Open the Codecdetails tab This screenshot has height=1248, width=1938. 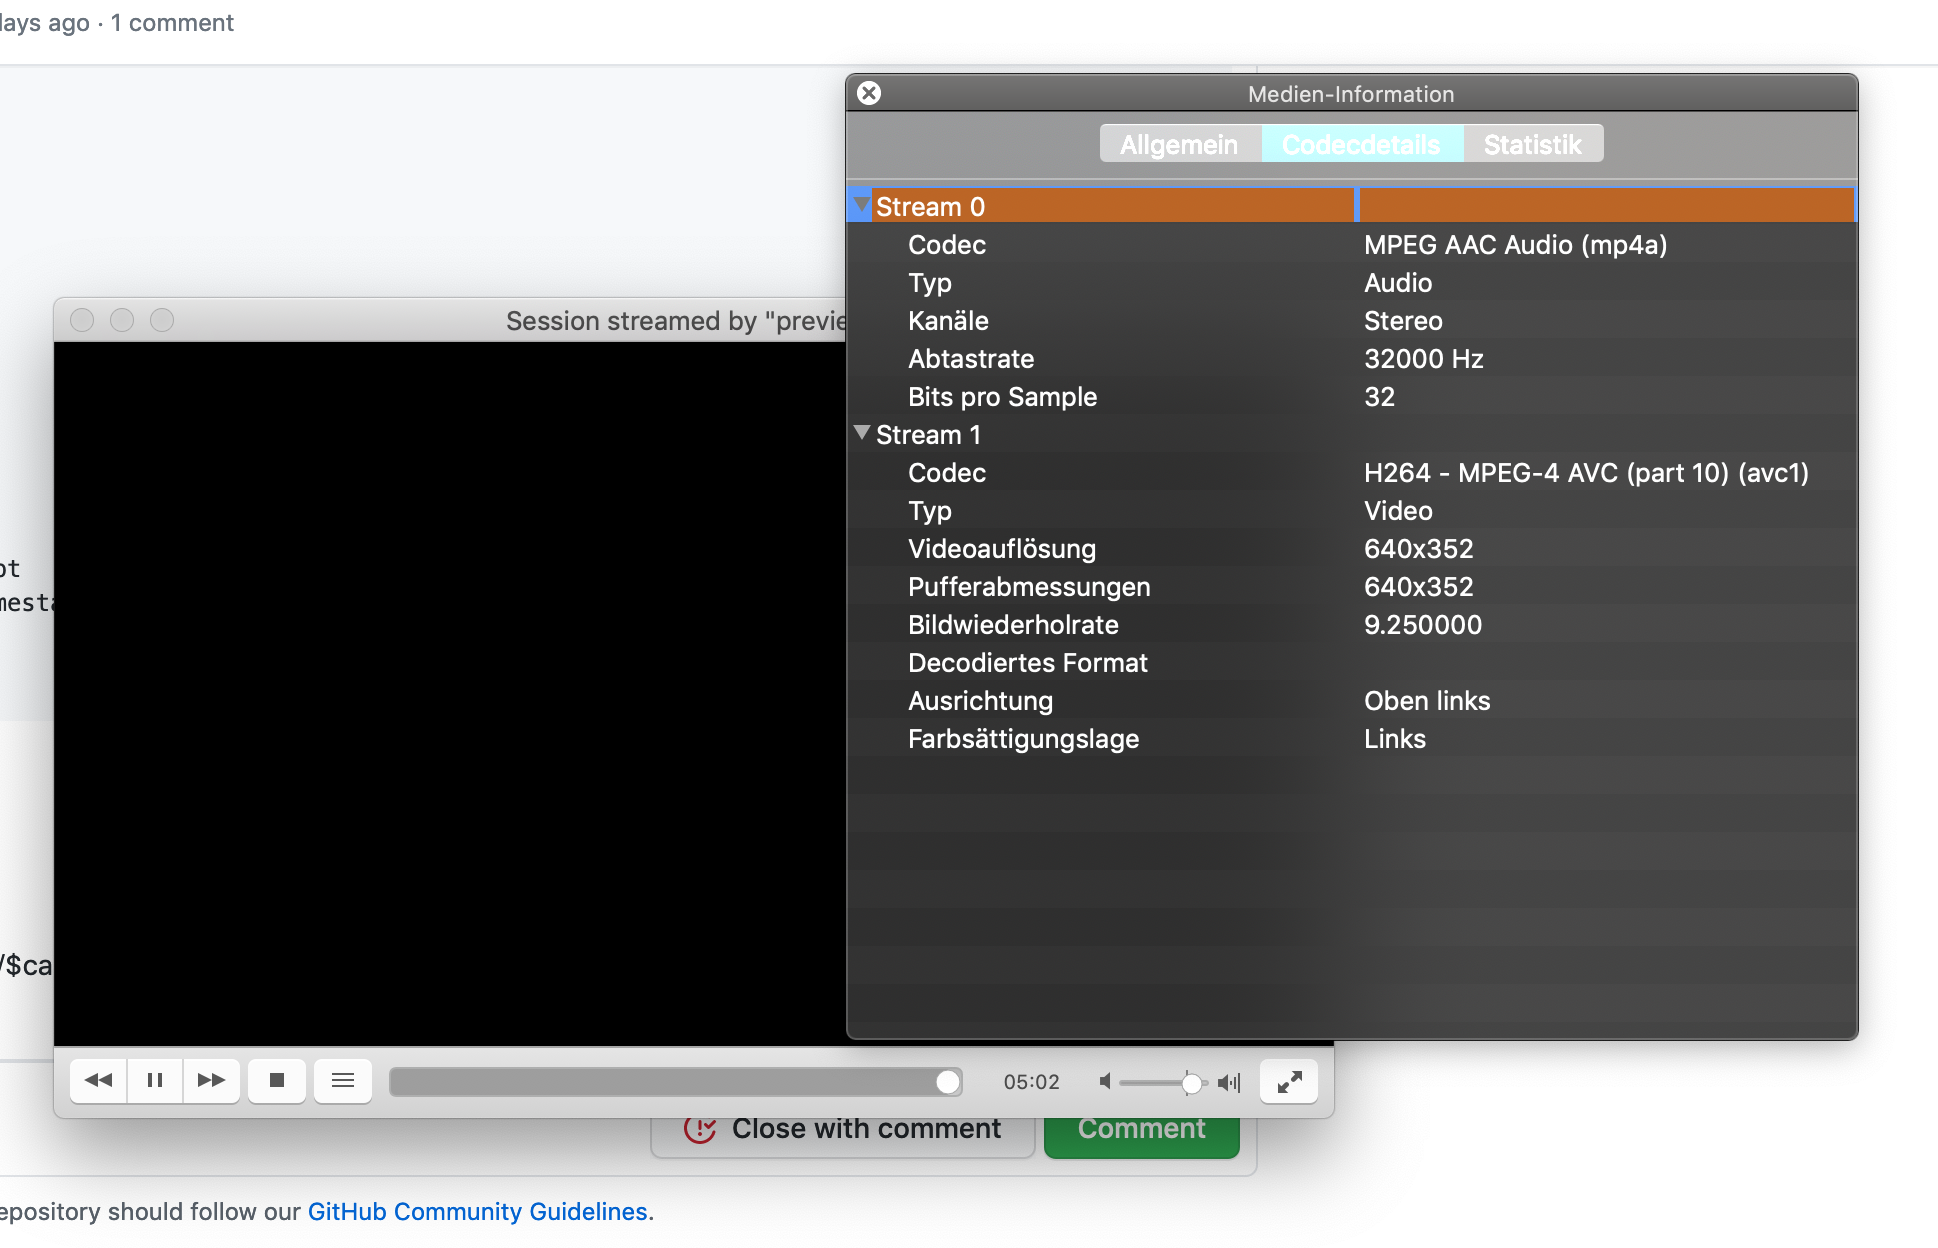tap(1362, 144)
